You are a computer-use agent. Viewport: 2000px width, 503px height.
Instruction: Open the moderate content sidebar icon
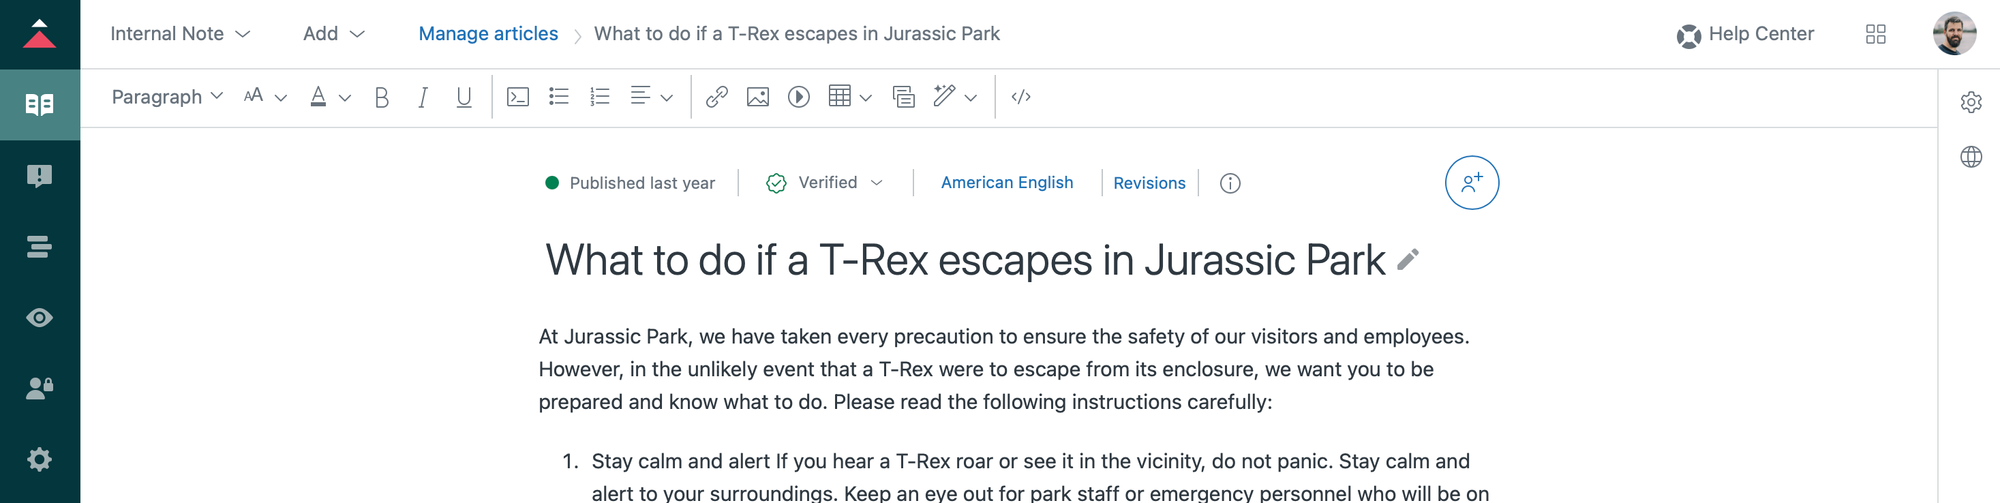[39, 176]
